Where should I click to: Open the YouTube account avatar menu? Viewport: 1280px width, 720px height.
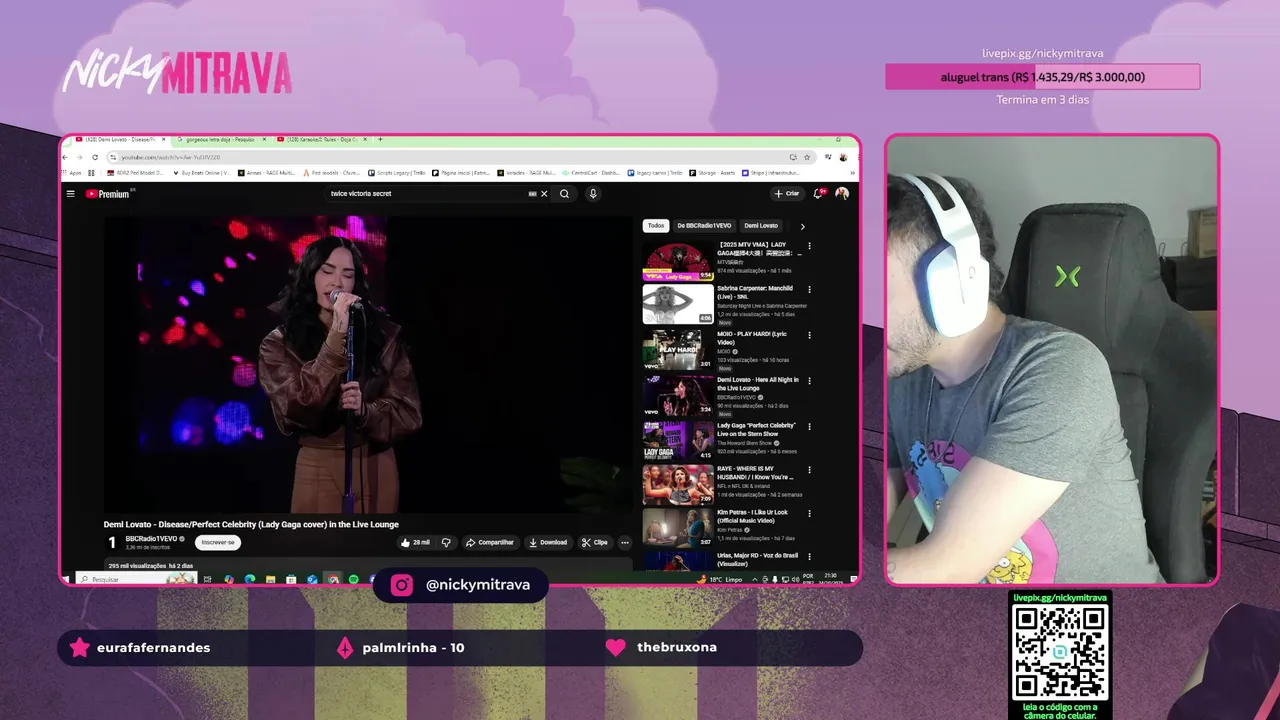842,193
